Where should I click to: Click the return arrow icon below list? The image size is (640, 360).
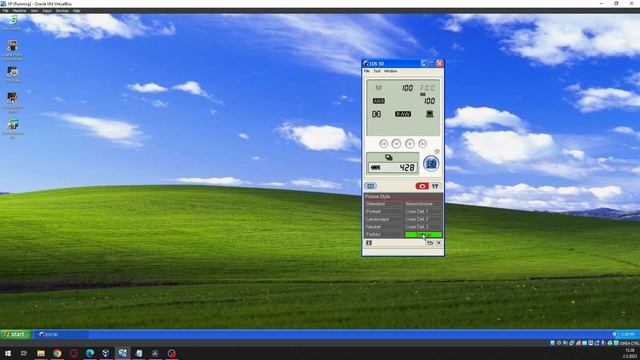coord(430,243)
